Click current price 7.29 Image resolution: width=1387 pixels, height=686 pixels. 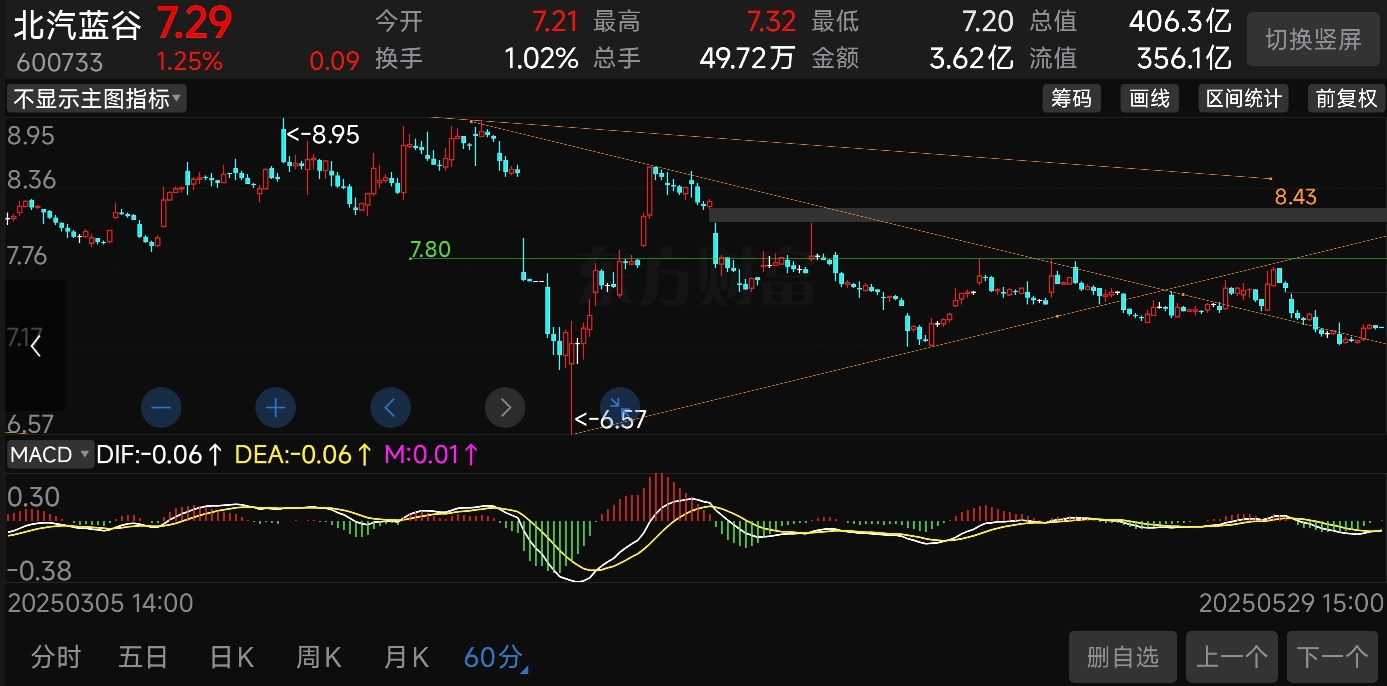[x=194, y=22]
